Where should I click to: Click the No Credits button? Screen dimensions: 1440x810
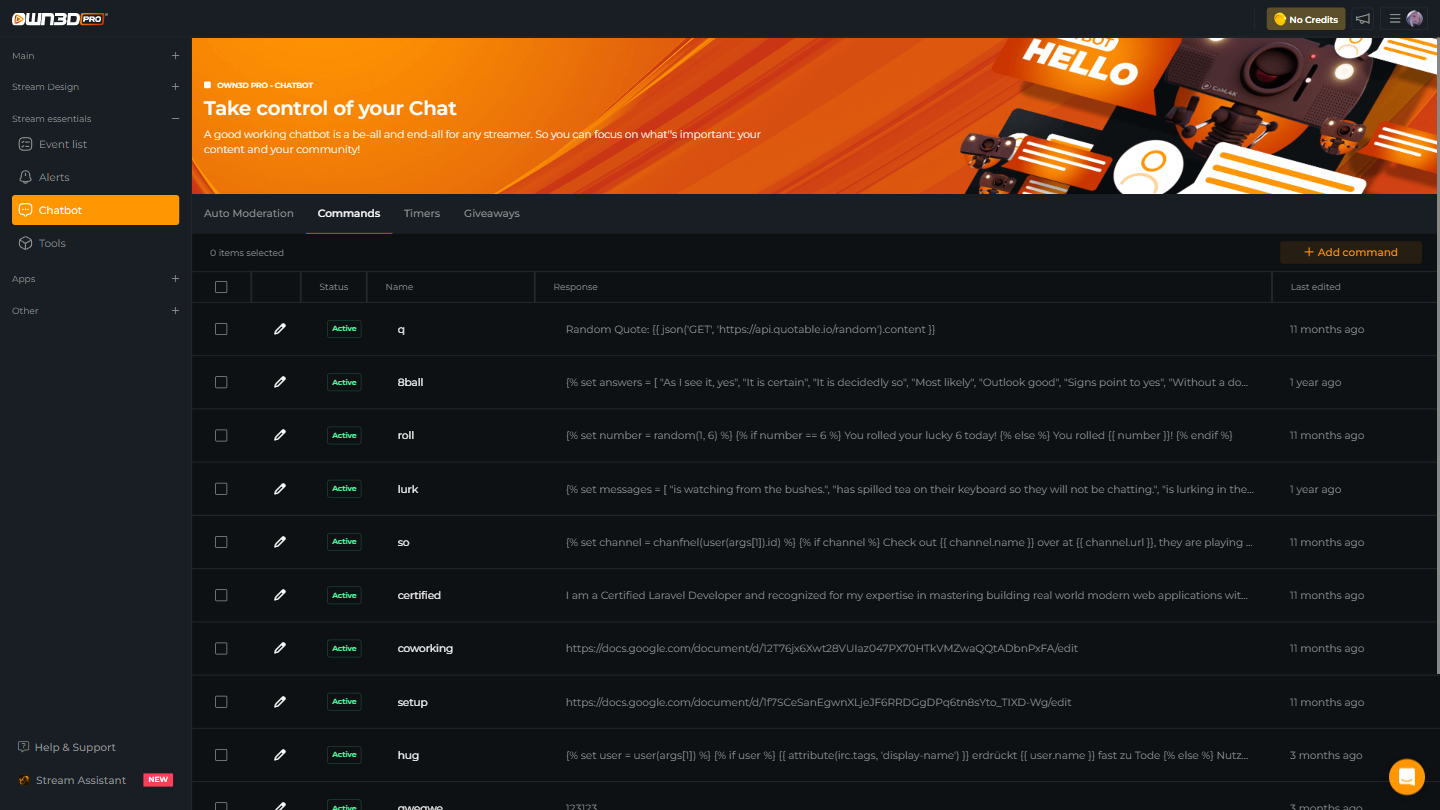(1305, 19)
